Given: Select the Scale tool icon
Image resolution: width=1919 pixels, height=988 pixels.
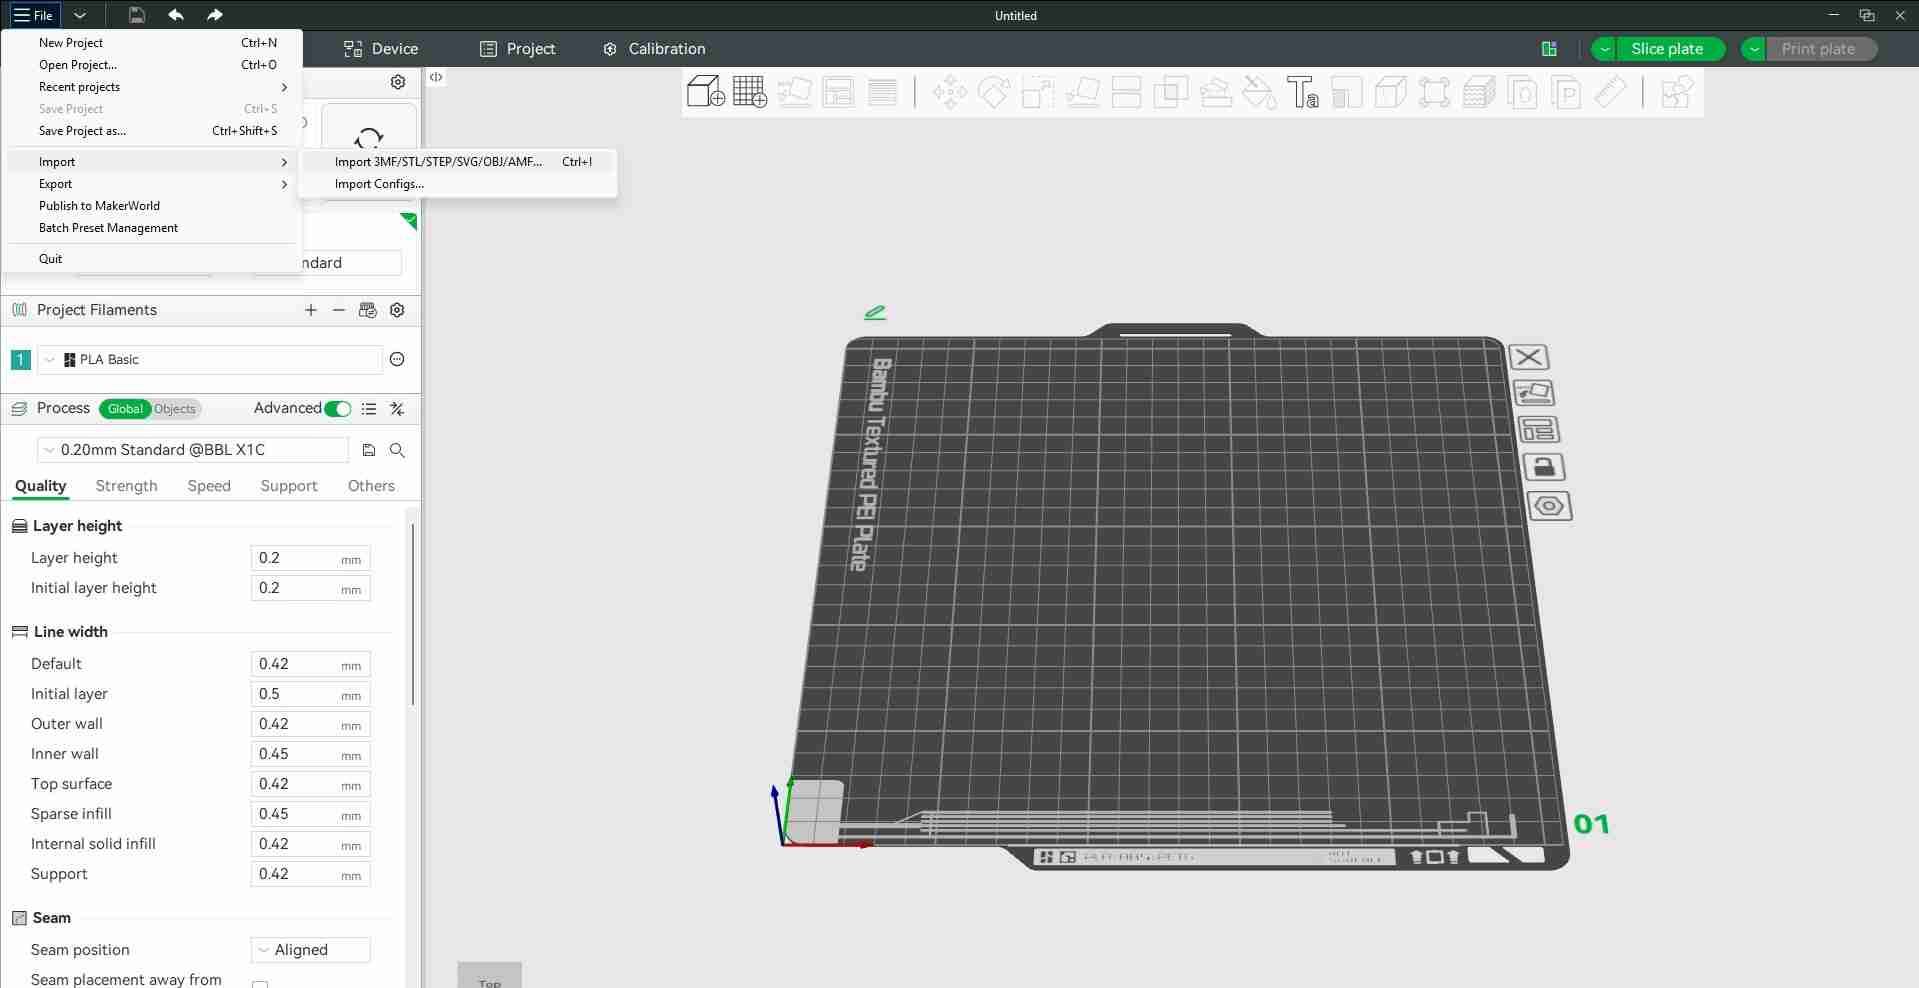Looking at the screenshot, I should coord(1038,93).
